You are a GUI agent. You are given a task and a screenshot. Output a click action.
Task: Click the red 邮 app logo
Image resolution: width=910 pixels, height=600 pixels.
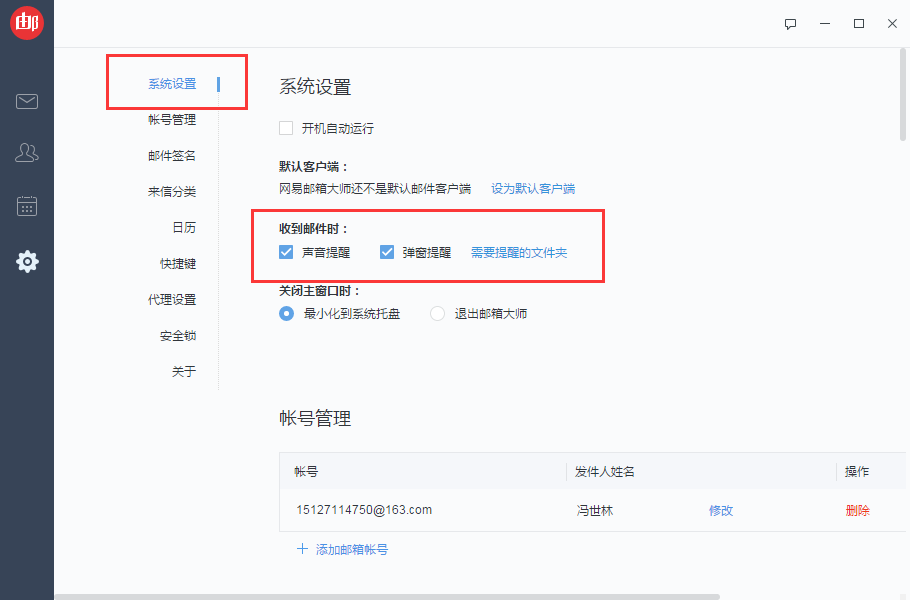[27, 22]
